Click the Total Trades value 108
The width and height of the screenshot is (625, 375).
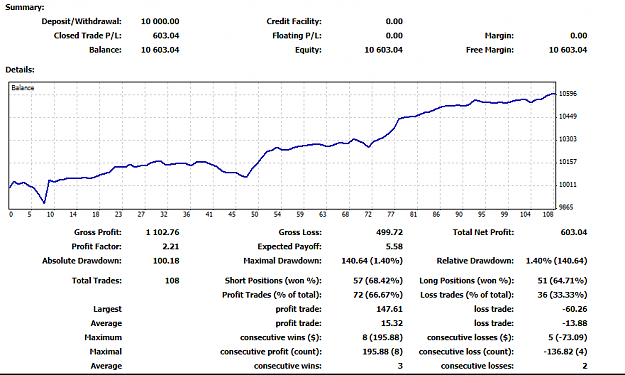click(x=172, y=281)
